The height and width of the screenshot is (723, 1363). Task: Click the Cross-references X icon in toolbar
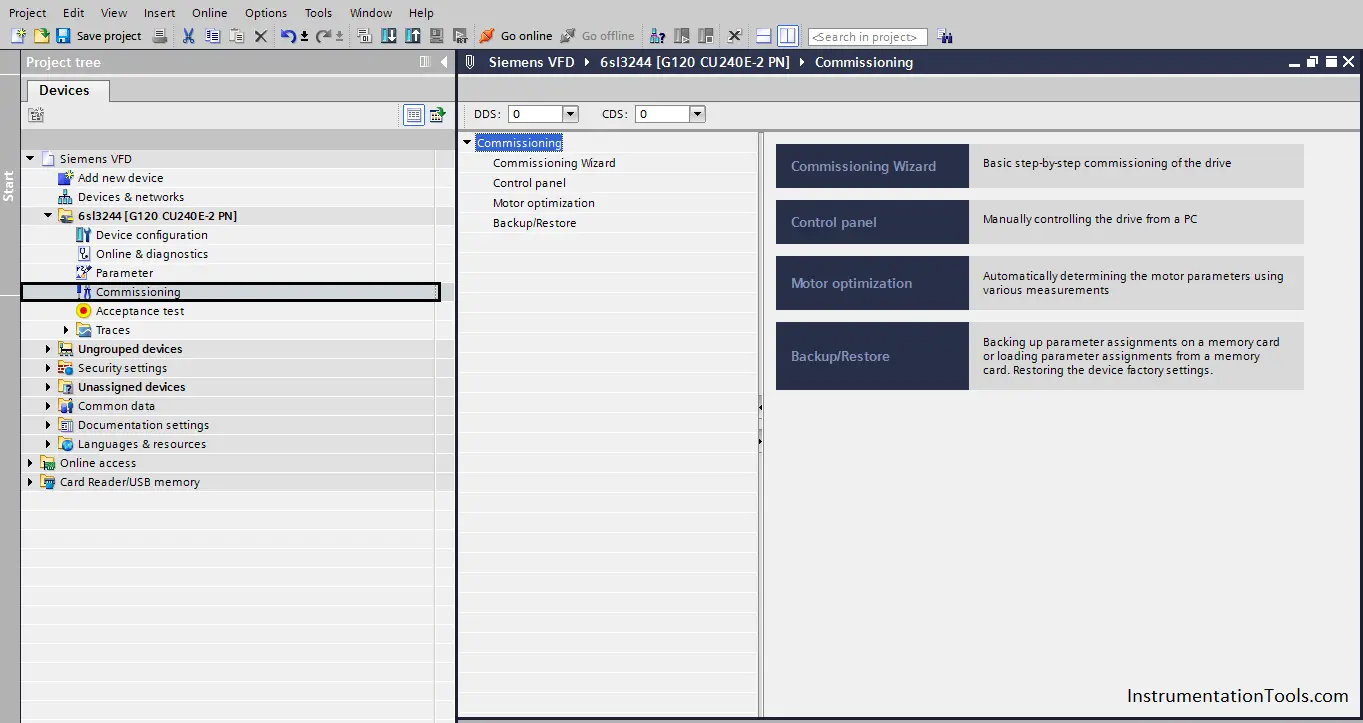coord(734,36)
